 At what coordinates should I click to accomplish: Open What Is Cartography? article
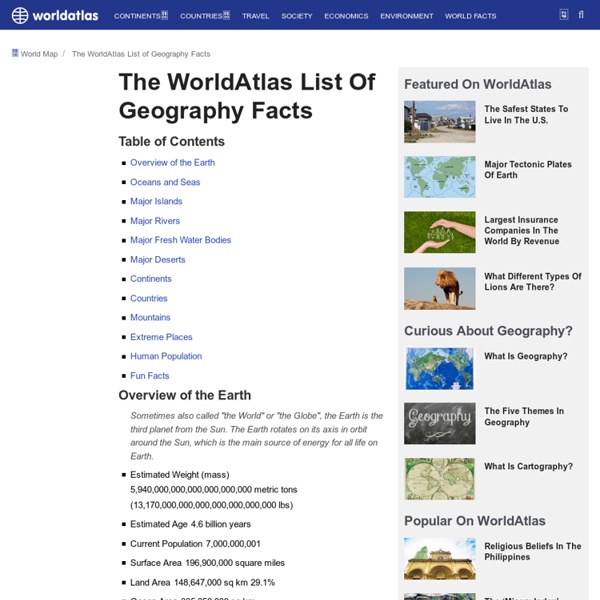528,466
